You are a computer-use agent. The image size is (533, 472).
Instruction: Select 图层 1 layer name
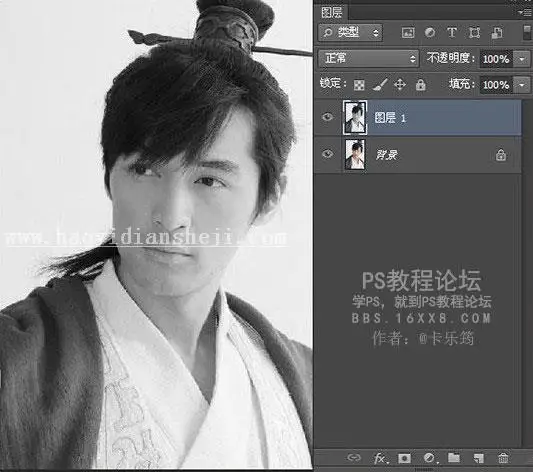[390, 118]
